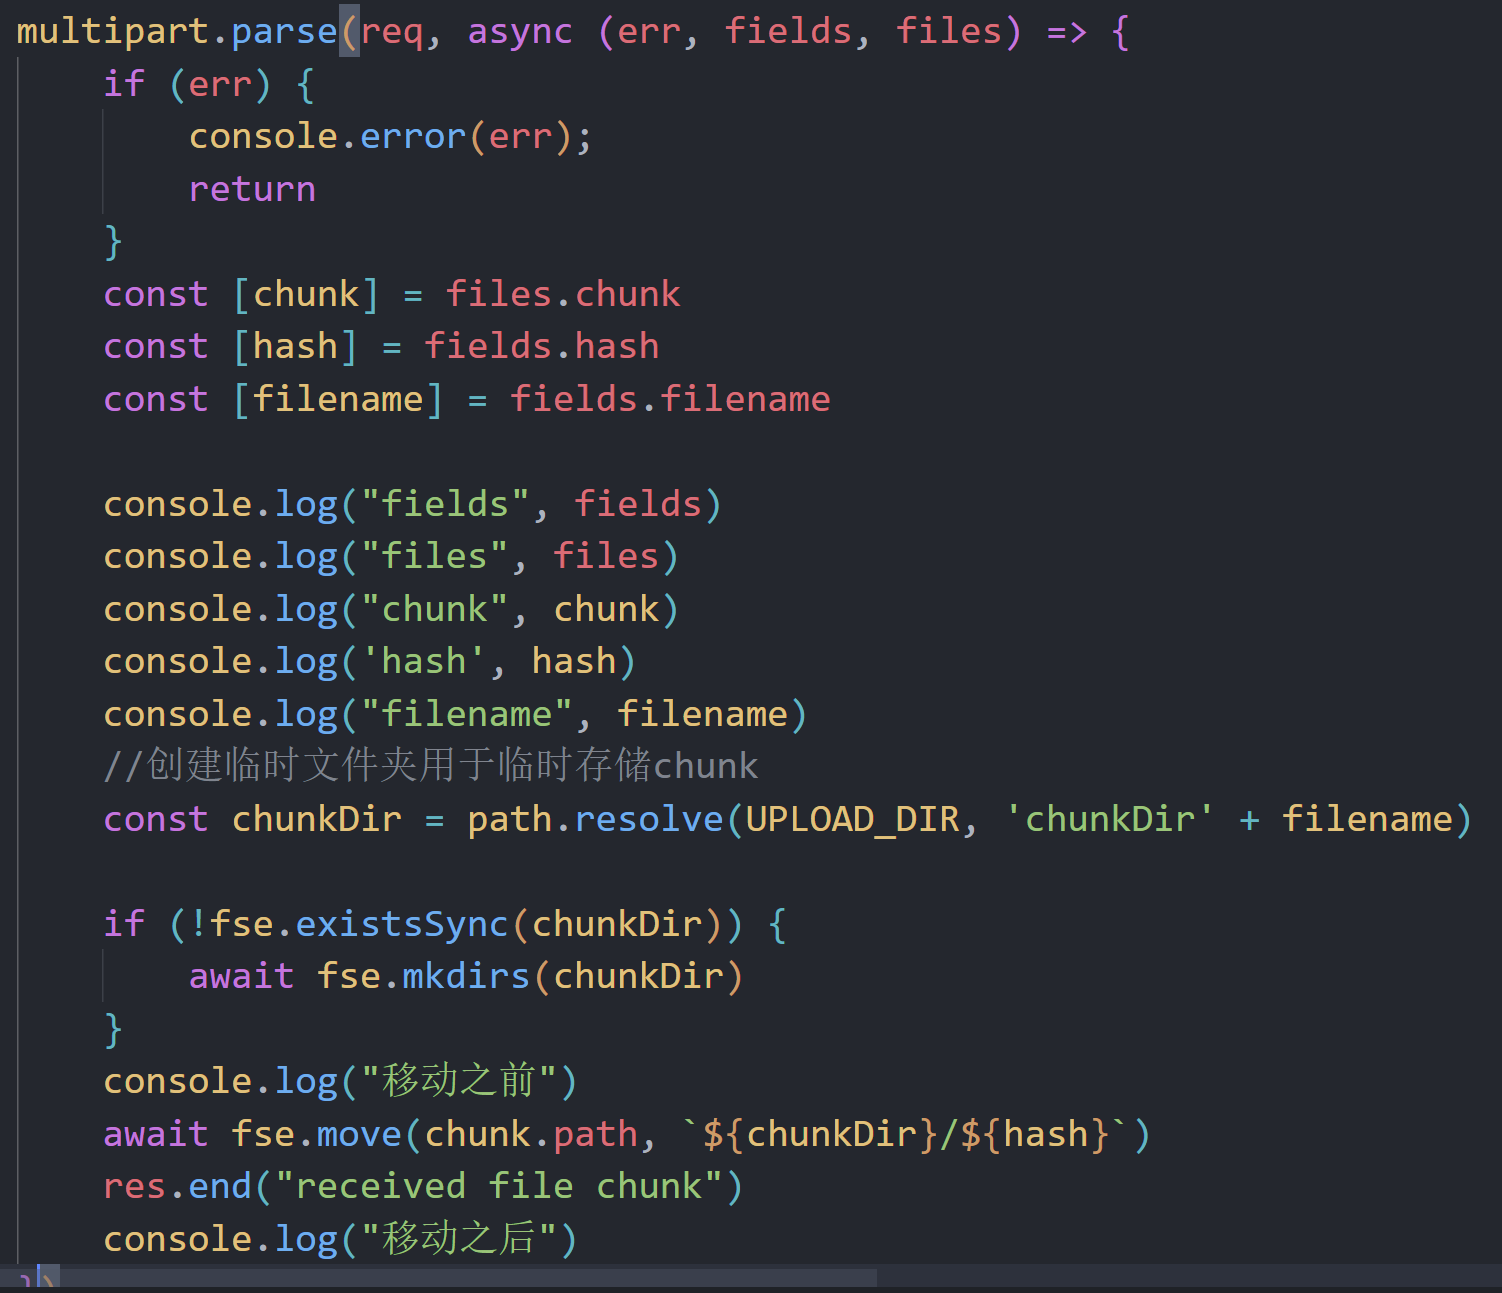Click the multipart.parse call on the first line
This screenshot has width=1502, height=1293.
click(177, 31)
